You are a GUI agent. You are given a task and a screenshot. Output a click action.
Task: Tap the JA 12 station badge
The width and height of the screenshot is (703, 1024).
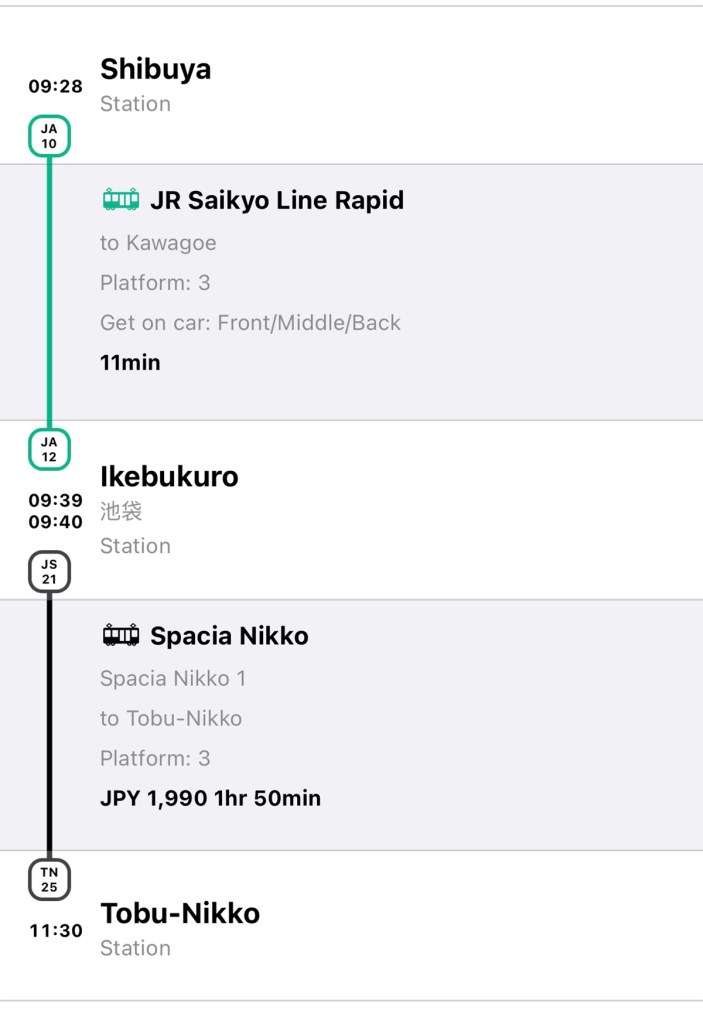[x=49, y=450]
